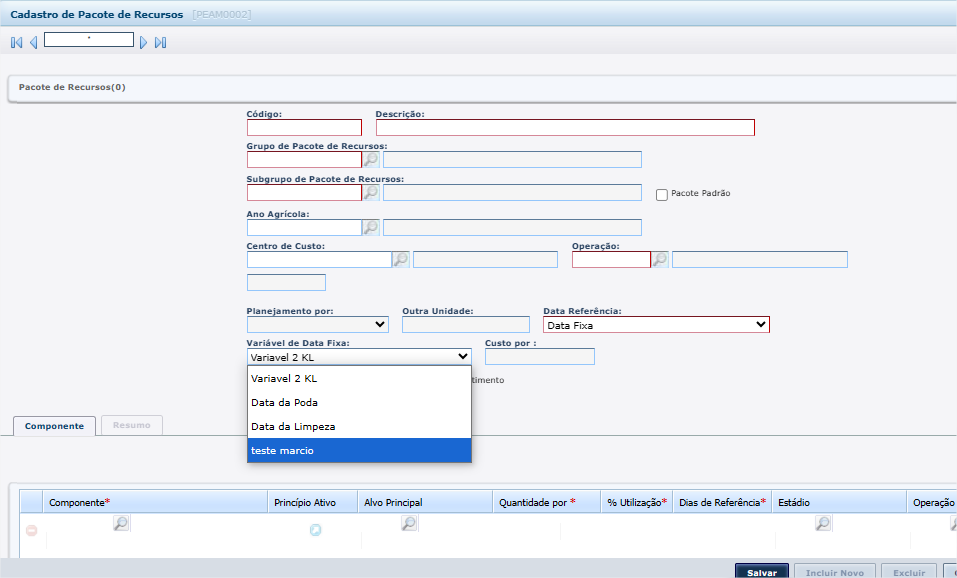
Task: Click % Utilização column header
Action: tap(637, 502)
